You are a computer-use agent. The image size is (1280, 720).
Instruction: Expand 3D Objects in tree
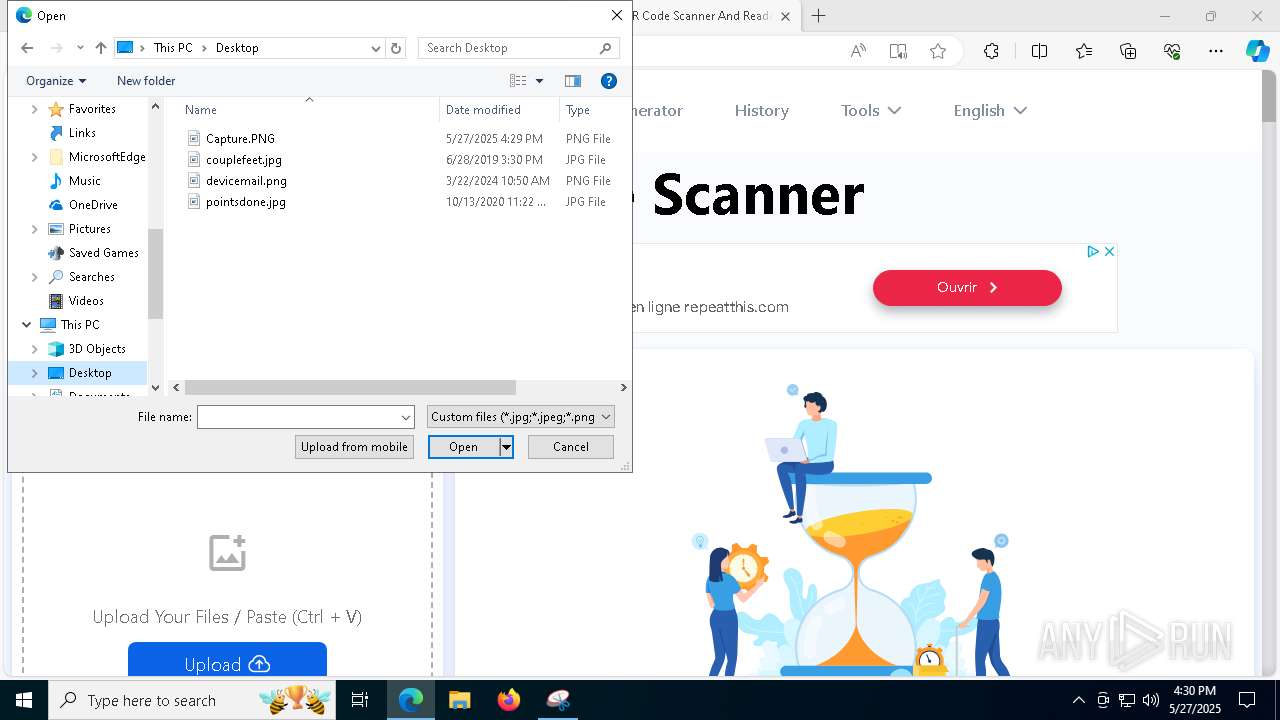(35, 349)
